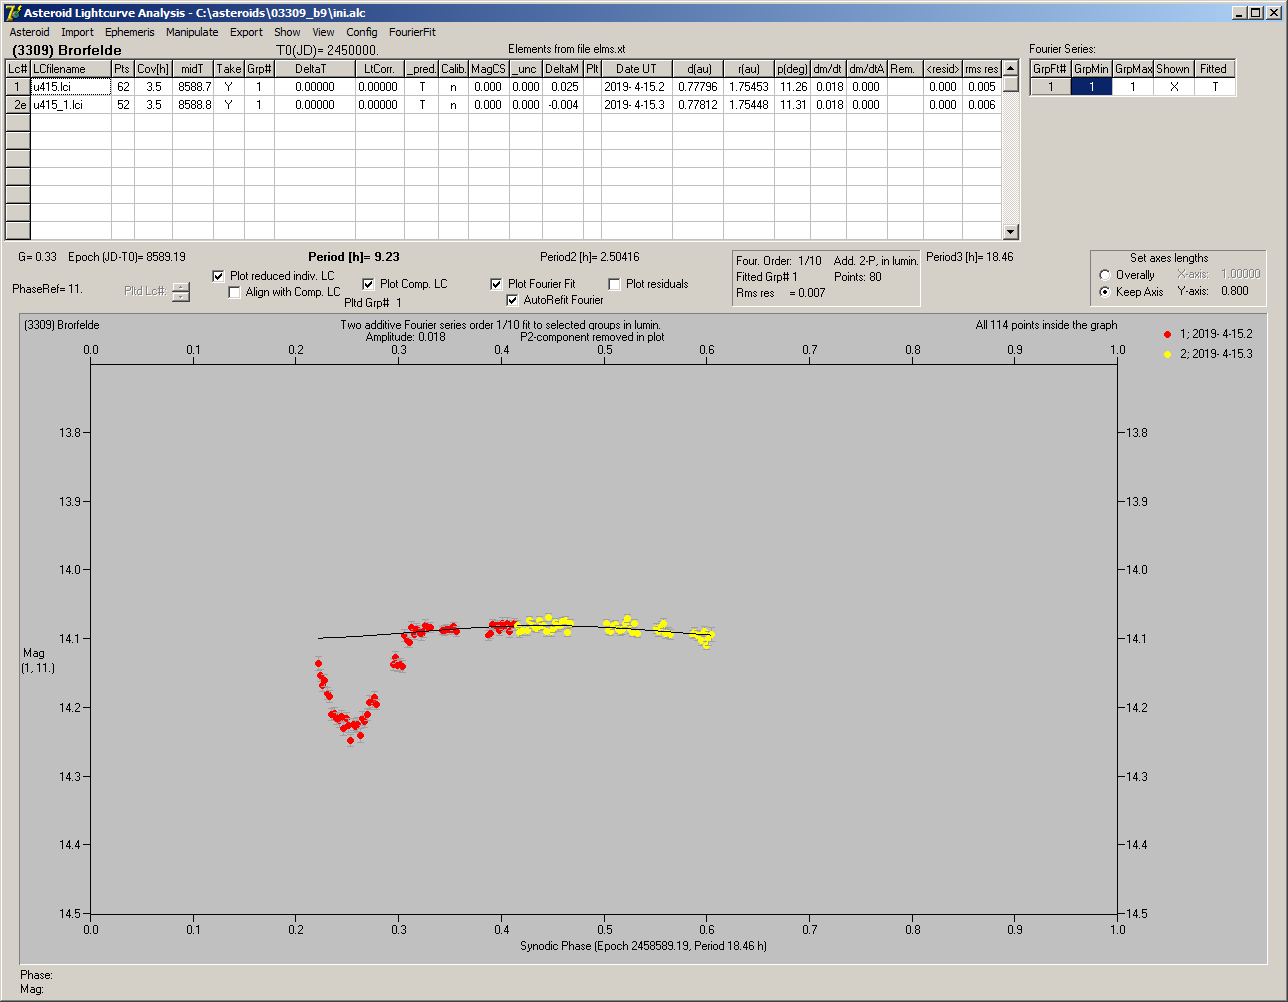This screenshot has height=1002, width=1288.
Task: Click the LCfilename column header
Action: point(70,69)
